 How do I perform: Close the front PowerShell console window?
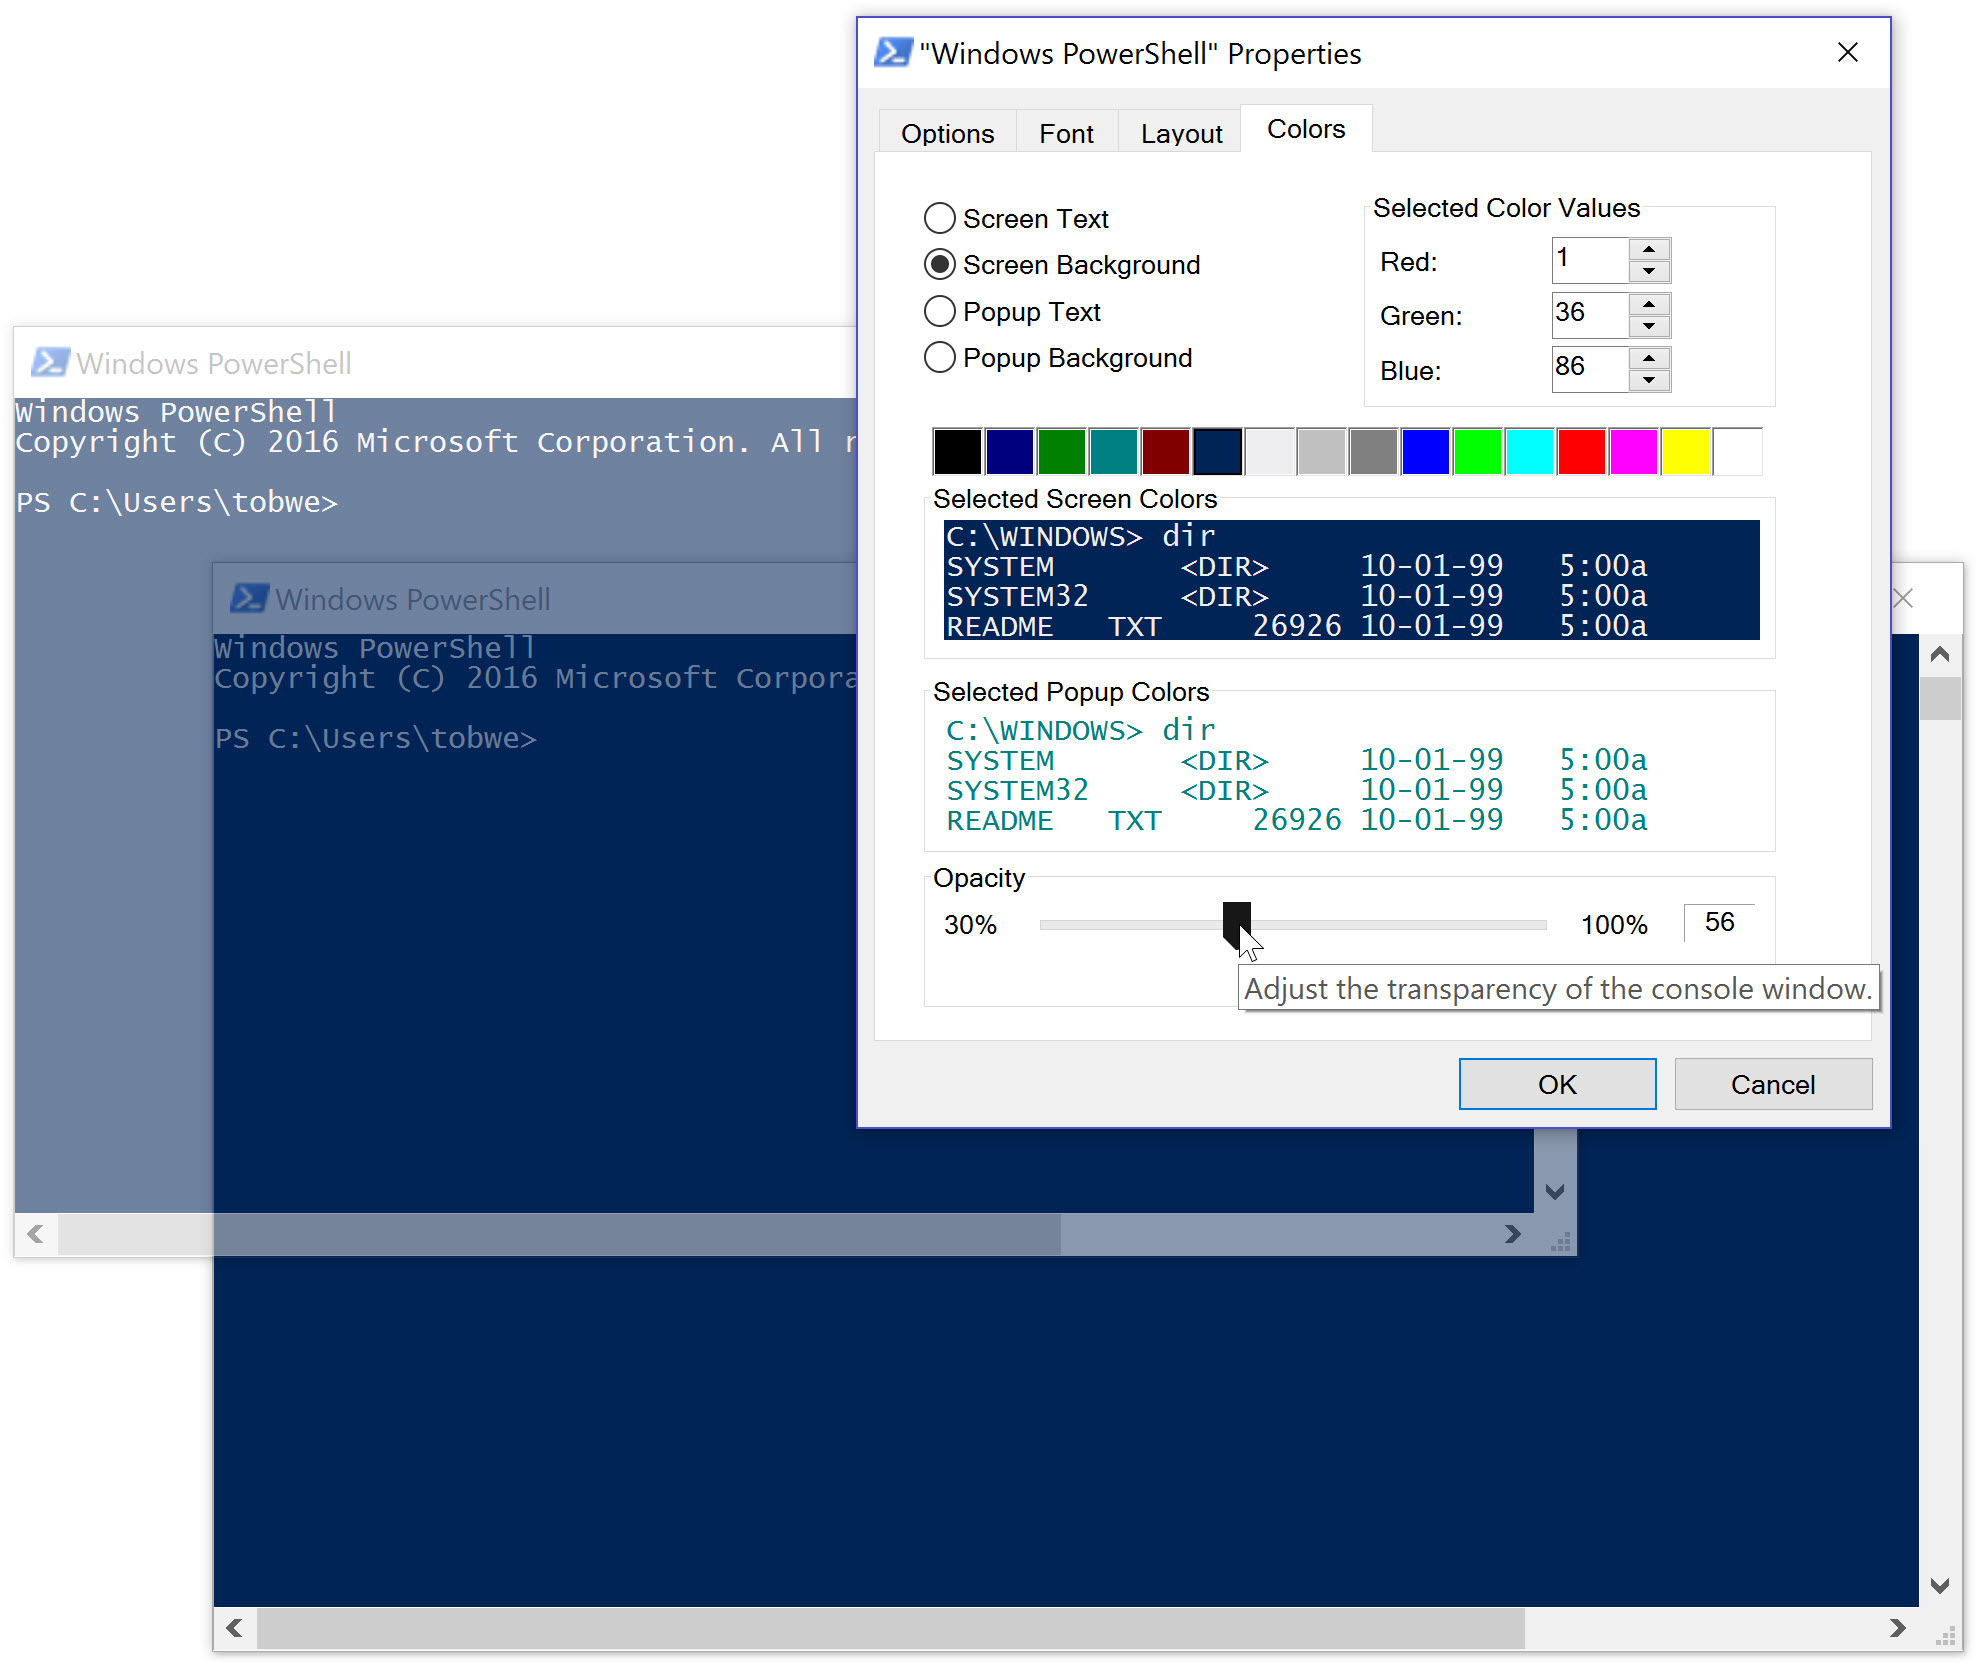[1903, 598]
